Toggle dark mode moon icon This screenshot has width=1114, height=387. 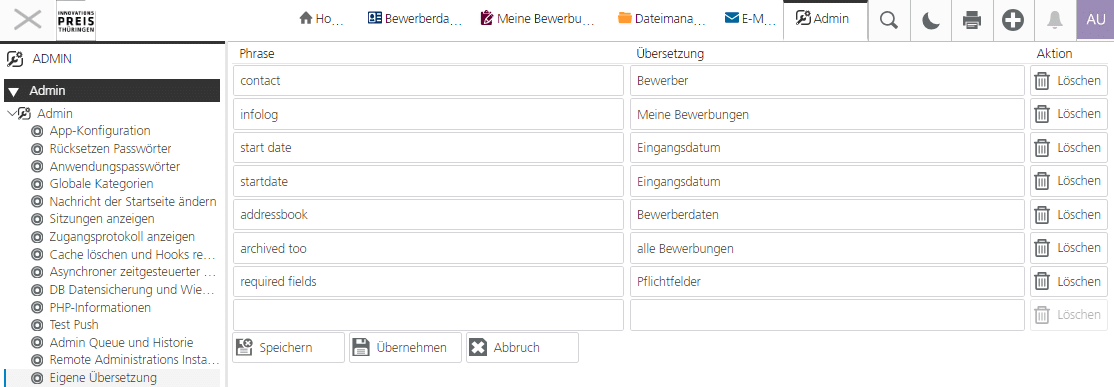(931, 20)
